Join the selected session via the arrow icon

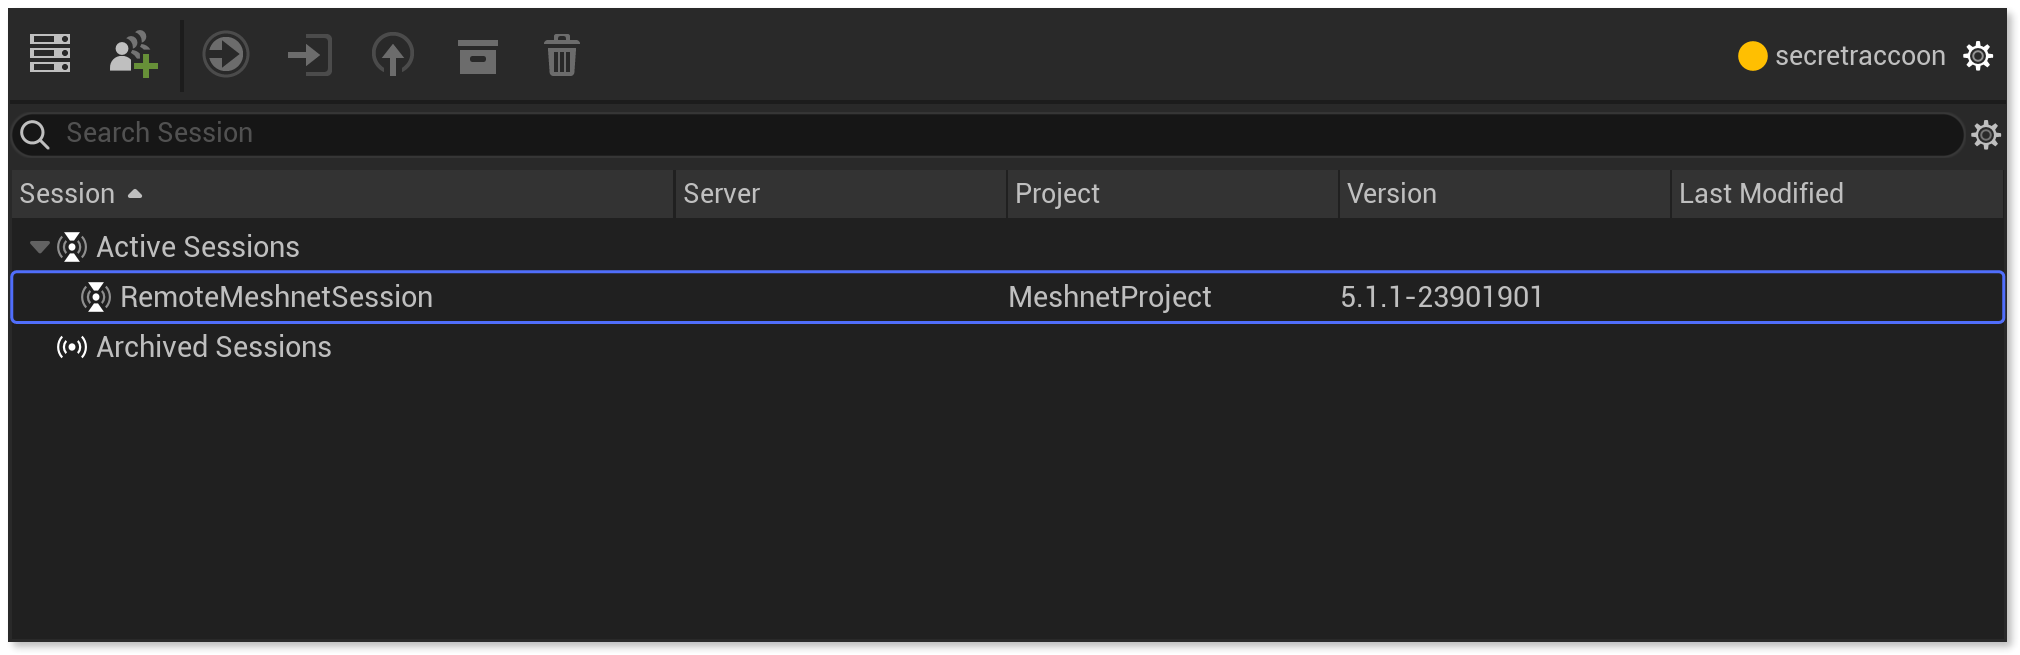coord(309,55)
